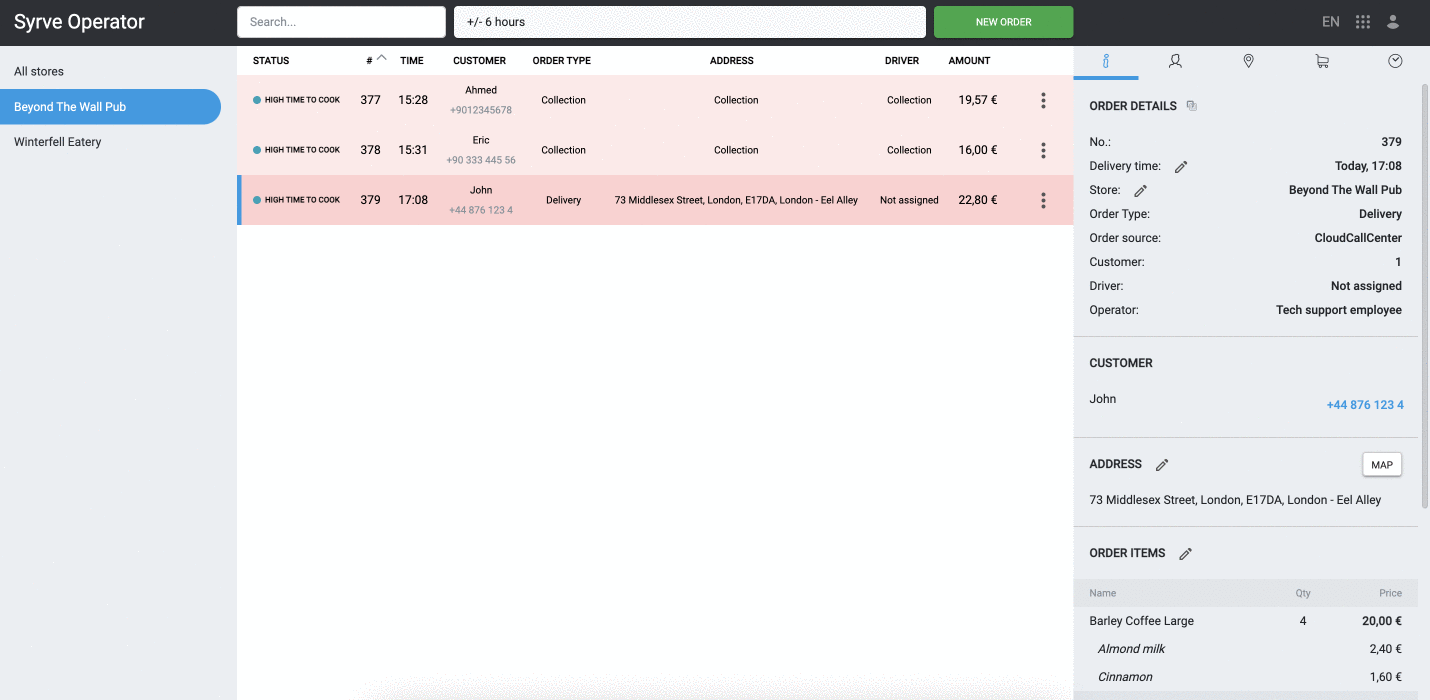Select Winterfell Eatery store
This screenshot has height=700, width=1430.
58,142
